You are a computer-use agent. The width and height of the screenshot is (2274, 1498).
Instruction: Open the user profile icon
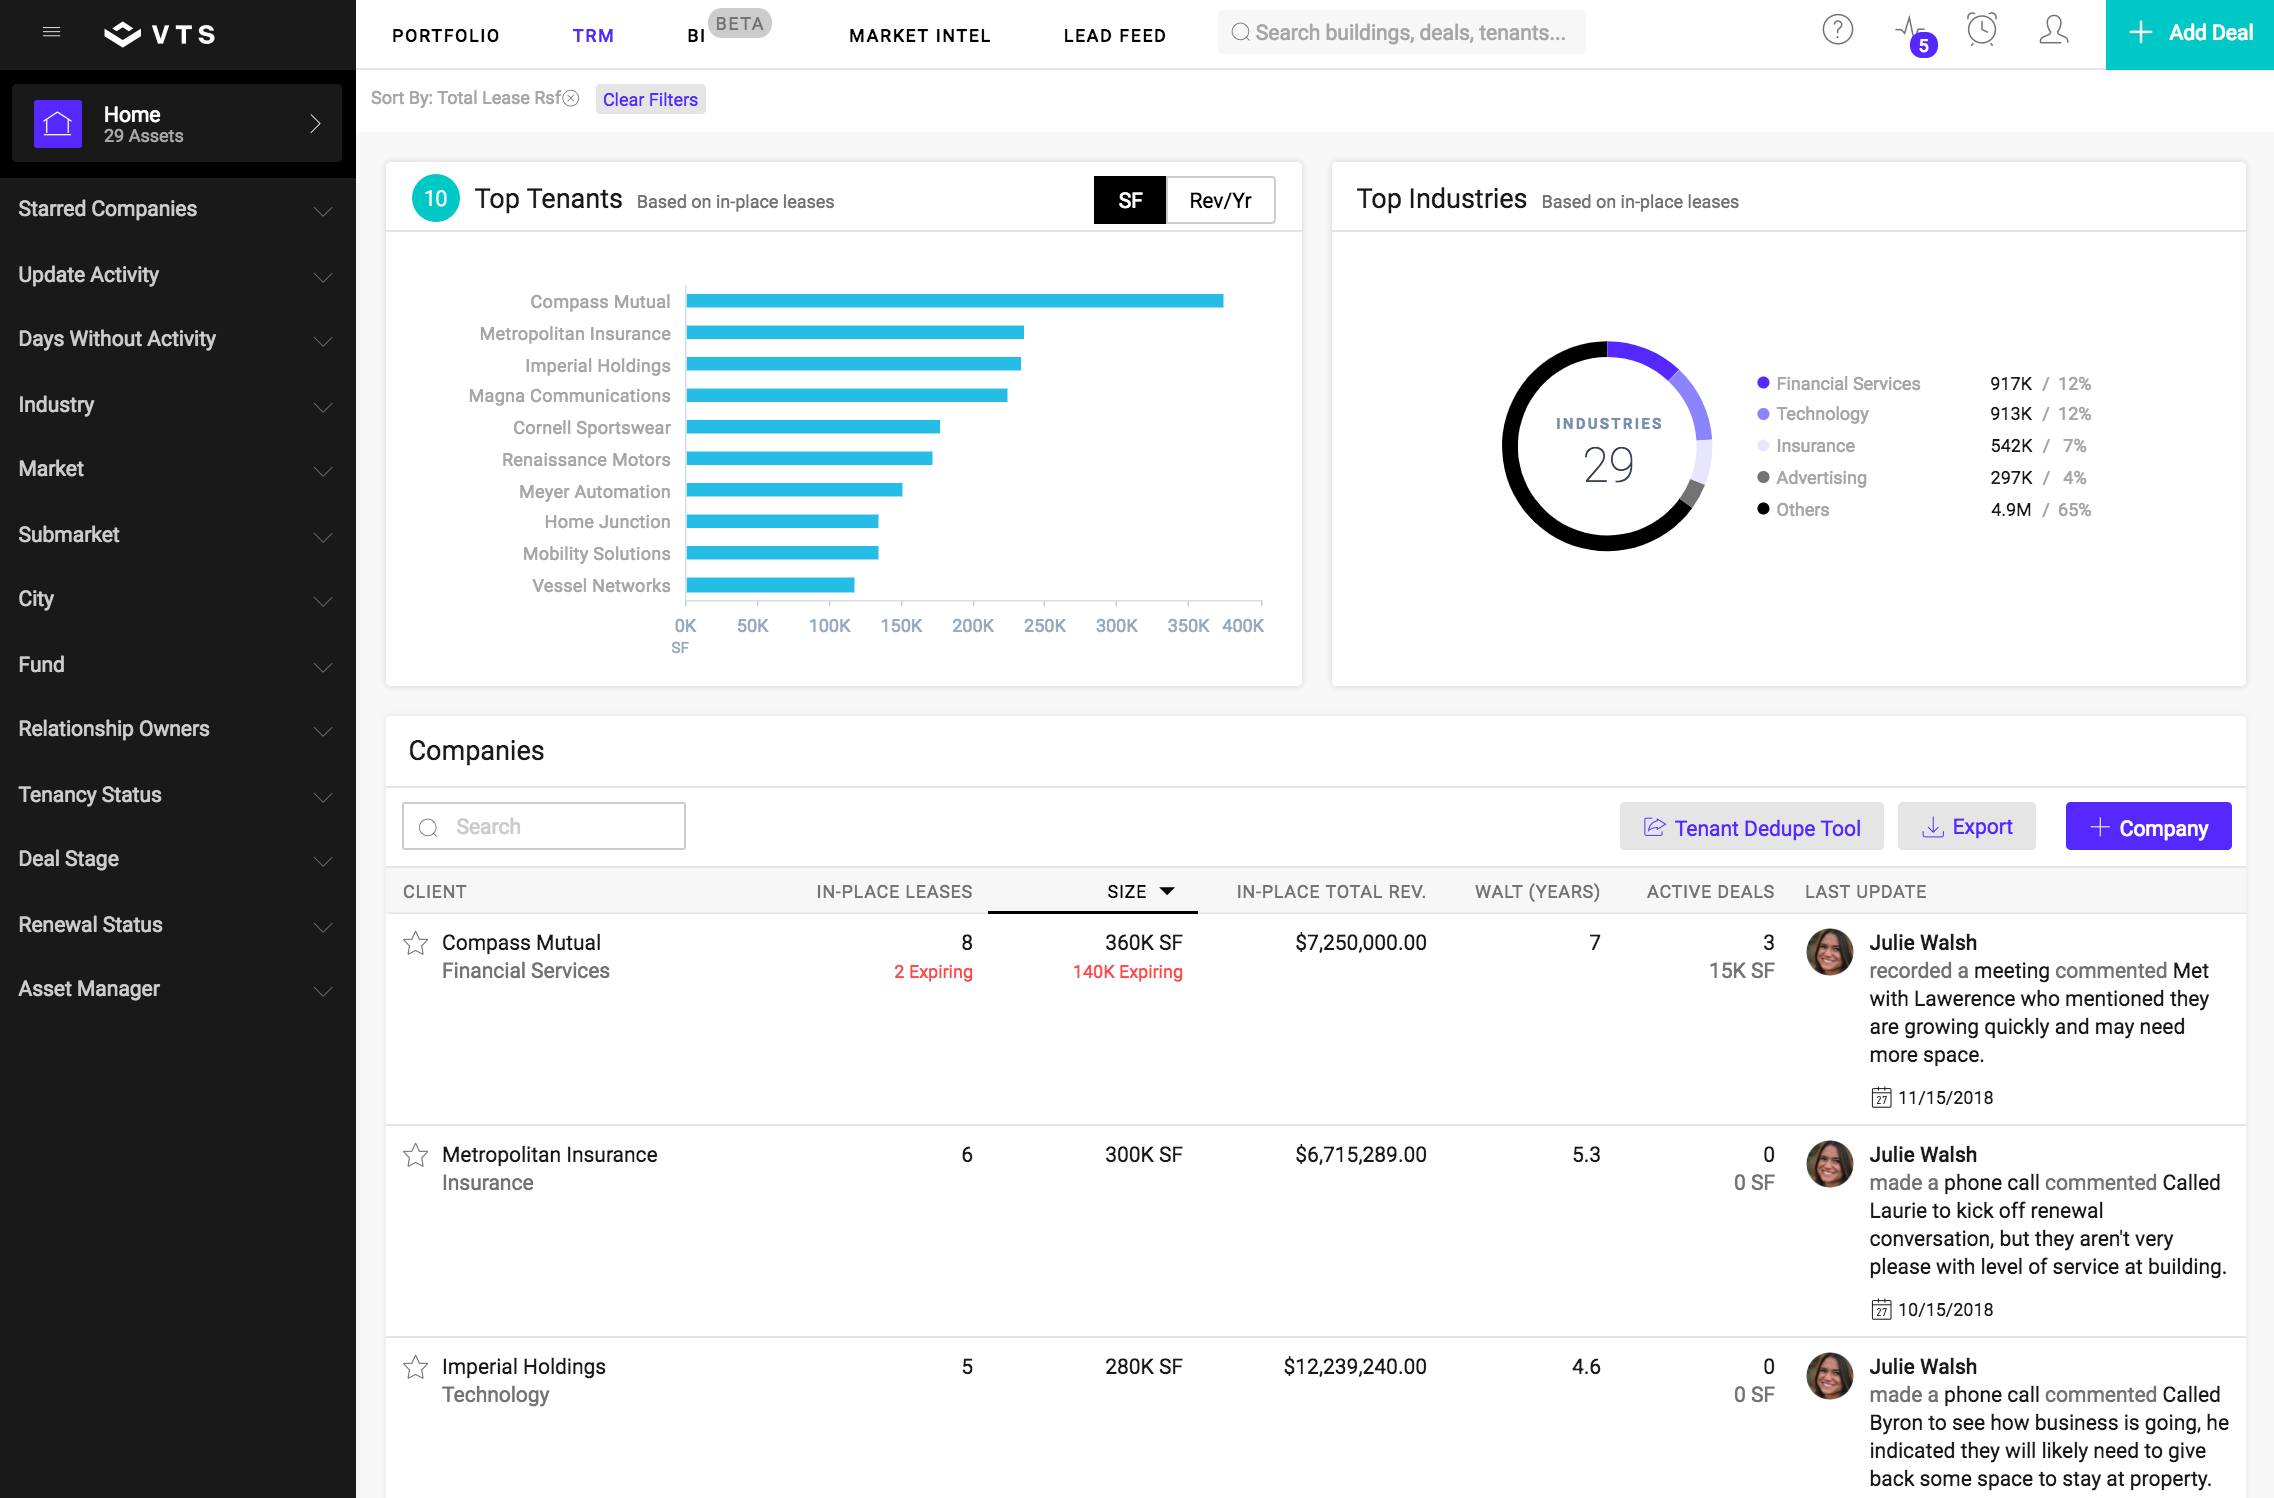[x=2053, y=31]
